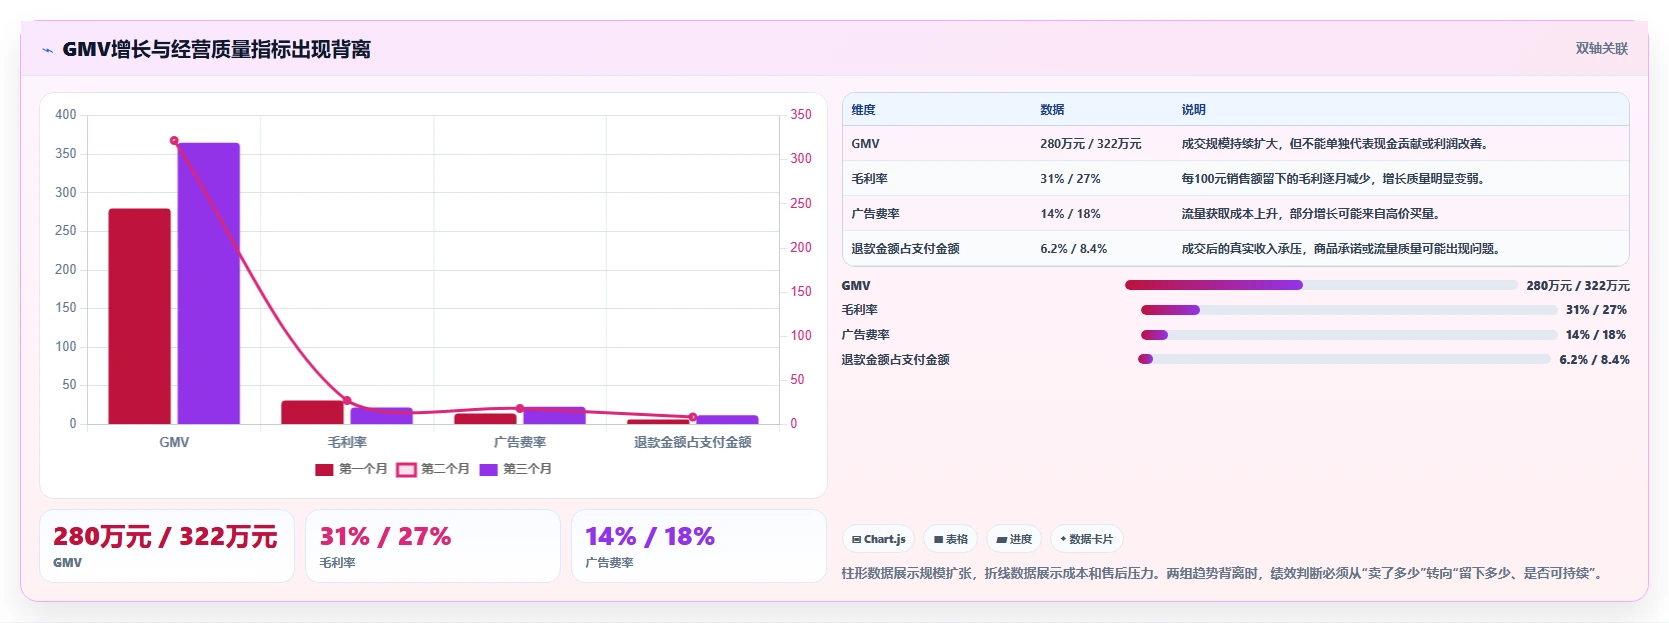Click the description starting 每100元销售额
Viewport: 1669px width, 623px height.
click(1335, 179)
